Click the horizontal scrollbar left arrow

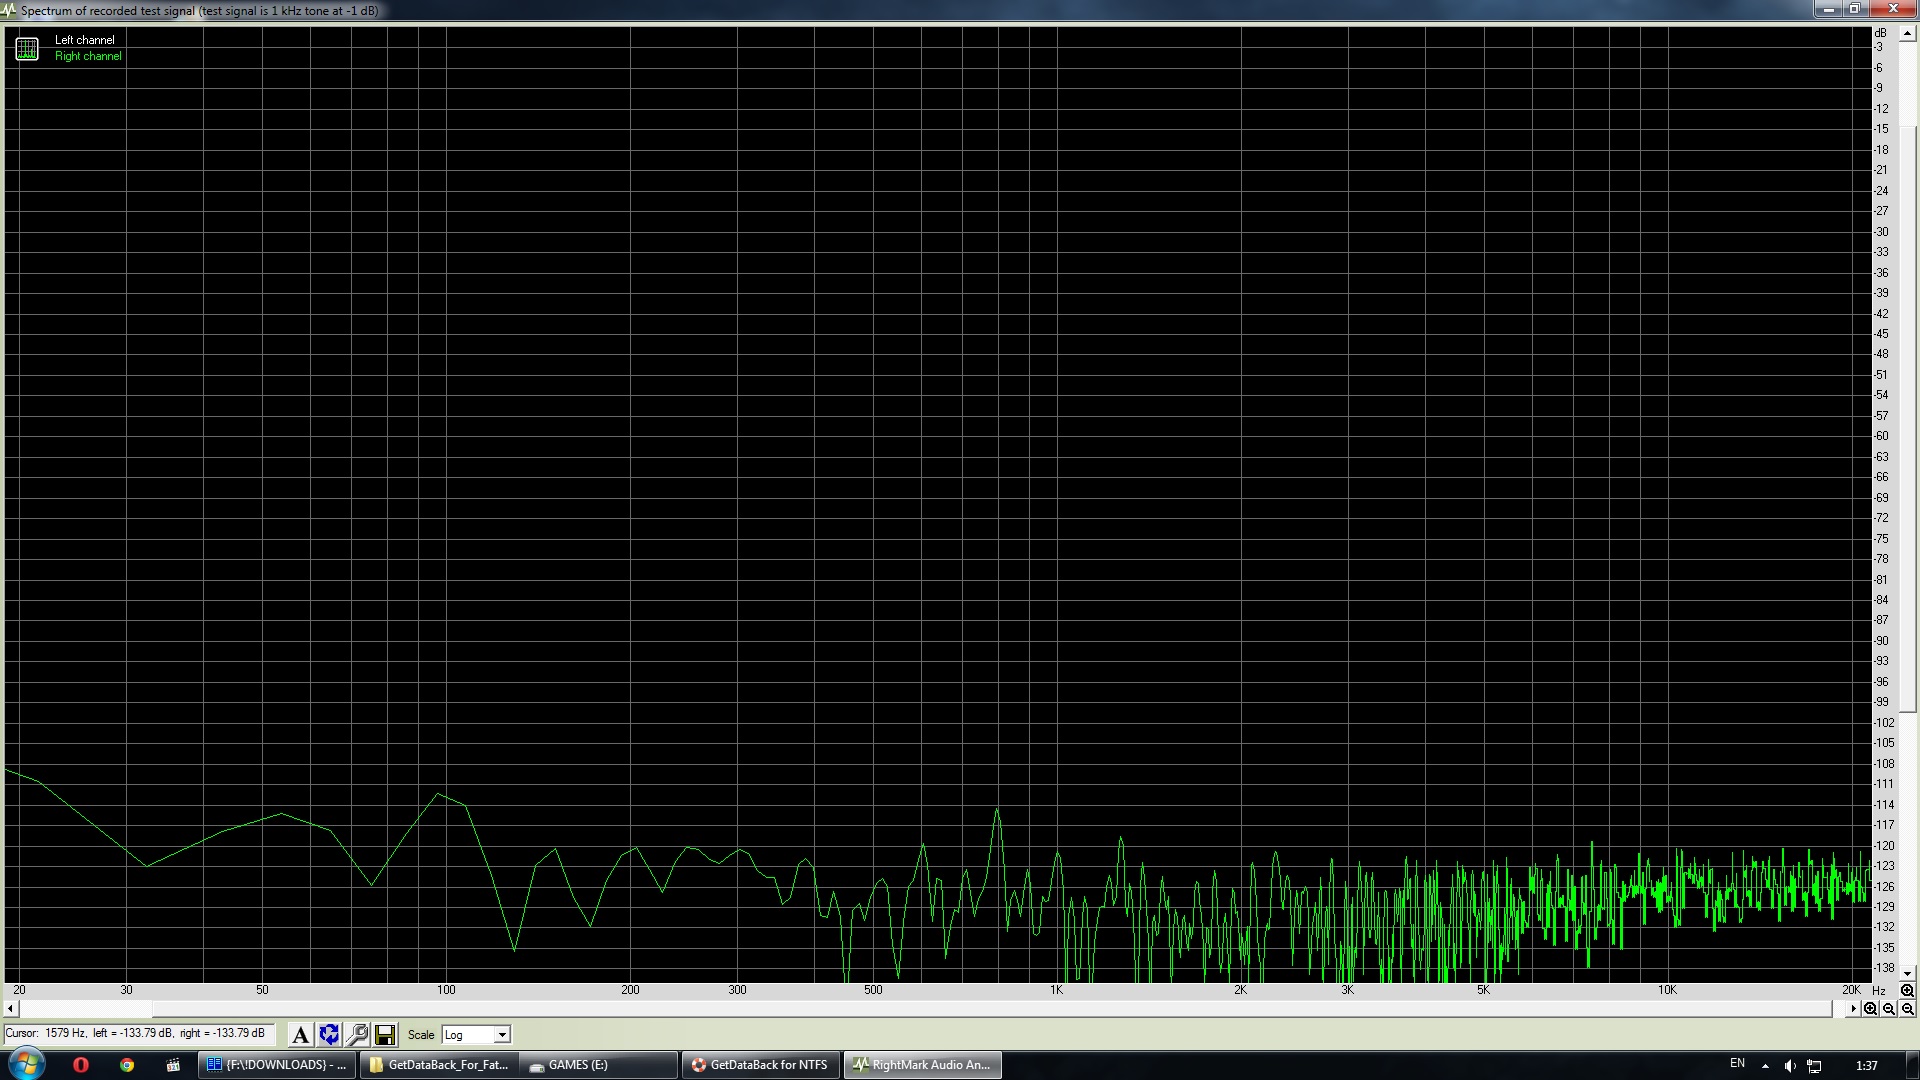[x=11, y=1009]
